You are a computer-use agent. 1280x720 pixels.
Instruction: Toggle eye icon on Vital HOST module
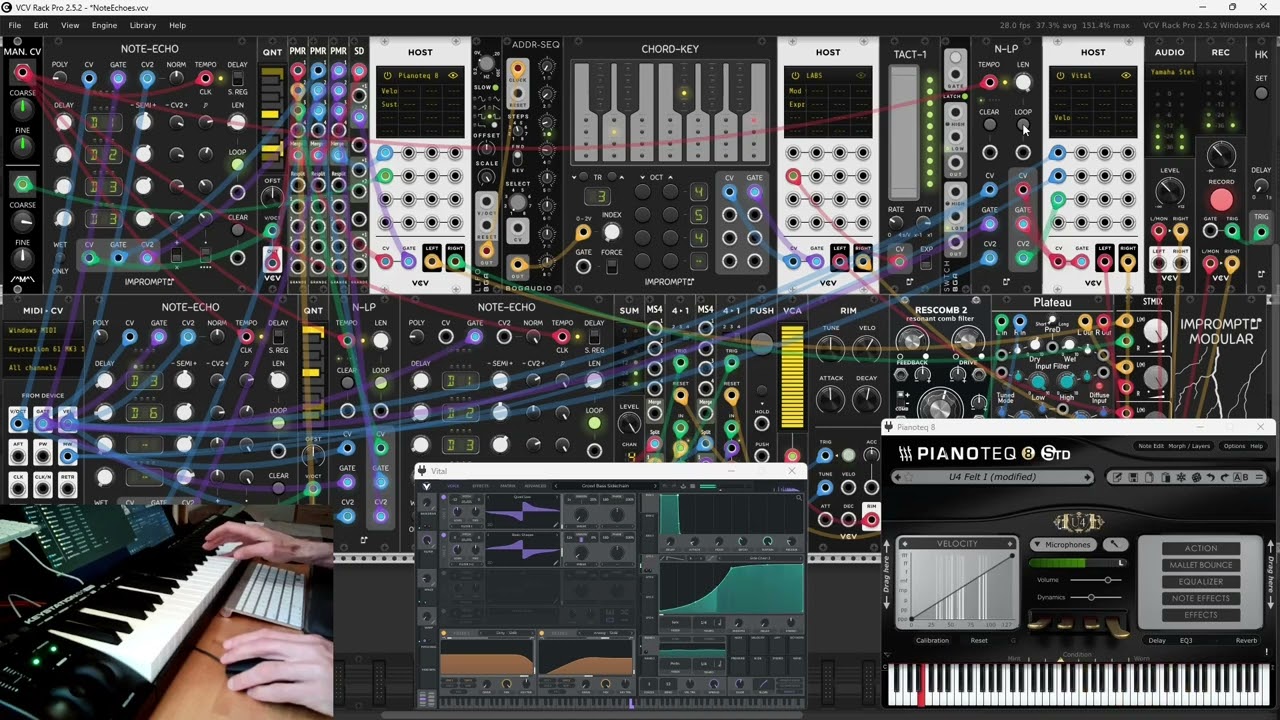1126,75
